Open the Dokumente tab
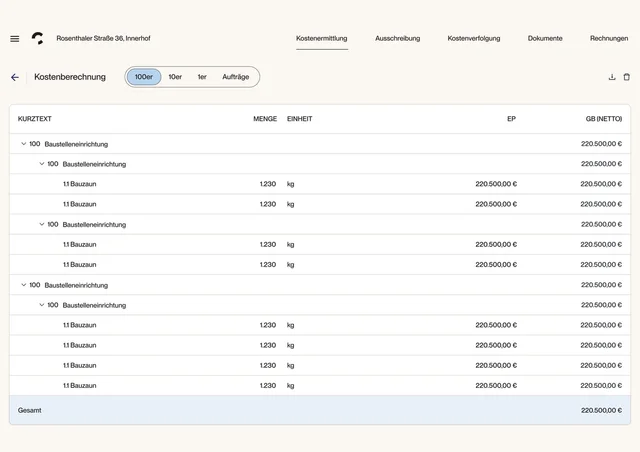Viewport: 640px width, 452px height. click(545, 38)
